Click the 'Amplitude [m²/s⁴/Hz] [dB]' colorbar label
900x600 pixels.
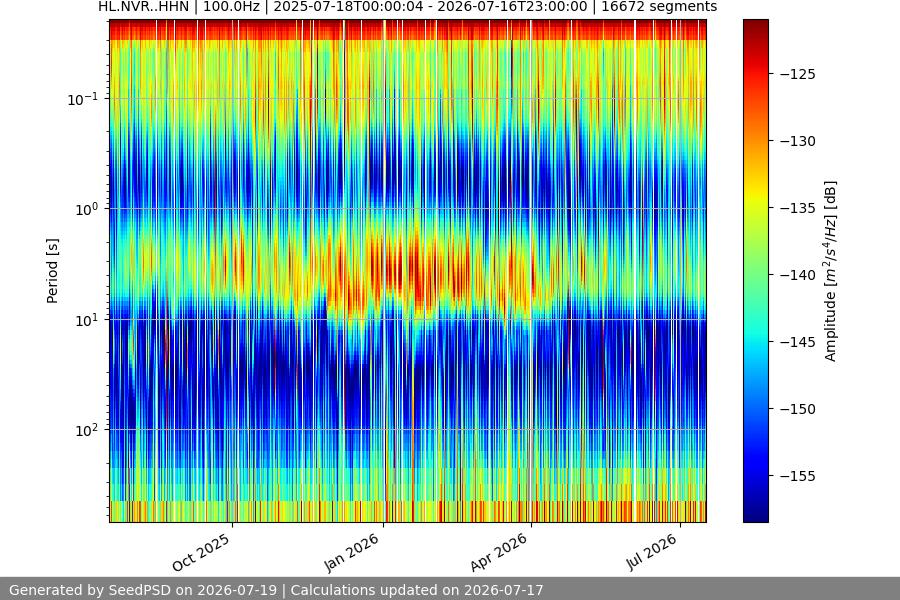point(831,271)
